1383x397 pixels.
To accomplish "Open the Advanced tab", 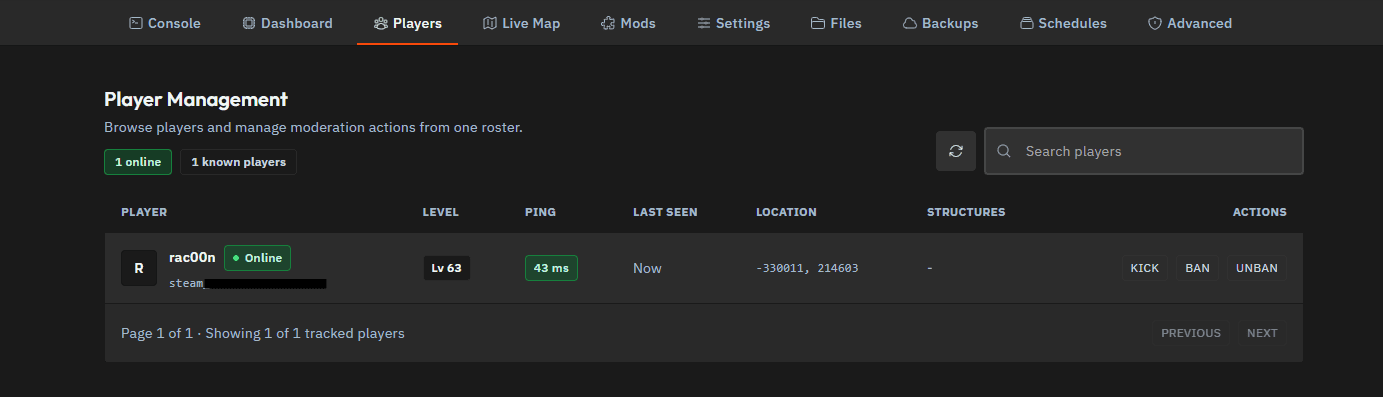I will pyautogui.click(x=1189, y=23).
